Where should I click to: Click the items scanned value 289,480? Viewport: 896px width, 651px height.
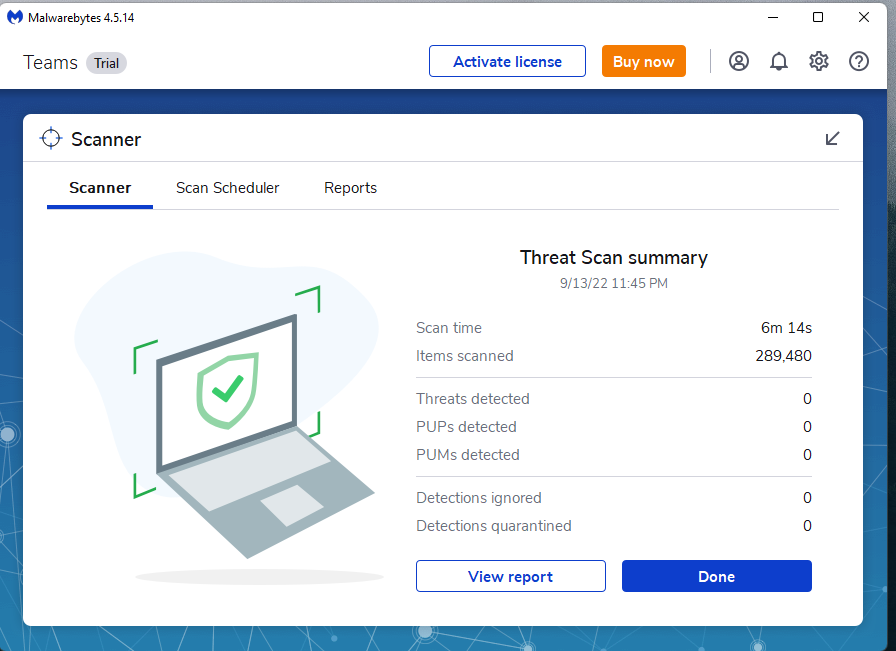coord(783,356)
